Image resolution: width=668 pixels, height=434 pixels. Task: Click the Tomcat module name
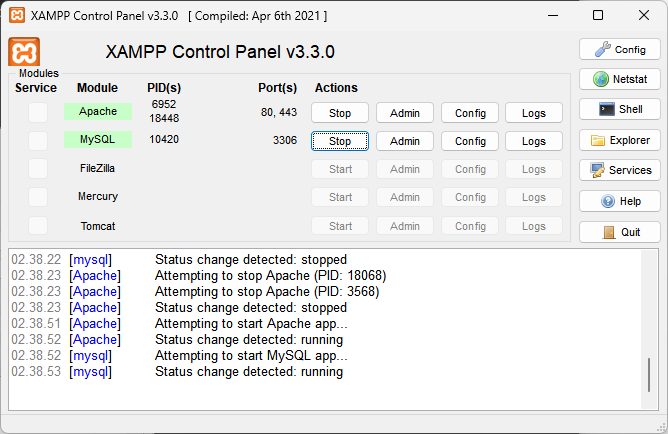click(98, 226)
